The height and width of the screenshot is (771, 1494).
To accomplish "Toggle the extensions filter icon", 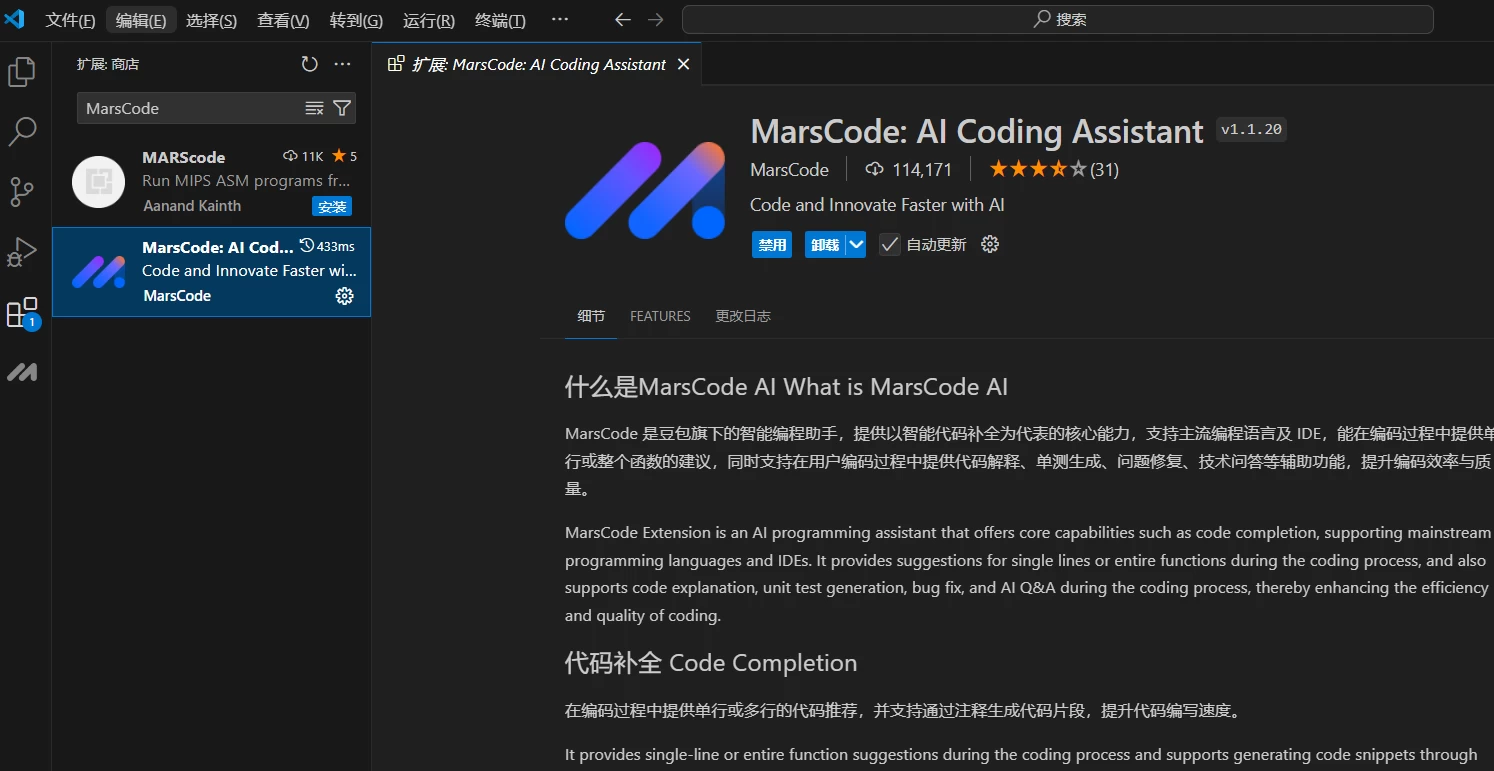I will click(341, 108).
